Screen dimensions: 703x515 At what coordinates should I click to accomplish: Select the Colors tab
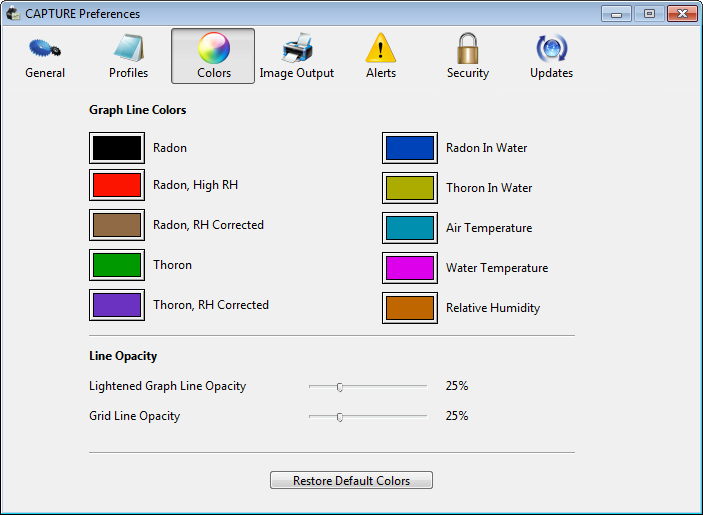click(x=213, y=56)
